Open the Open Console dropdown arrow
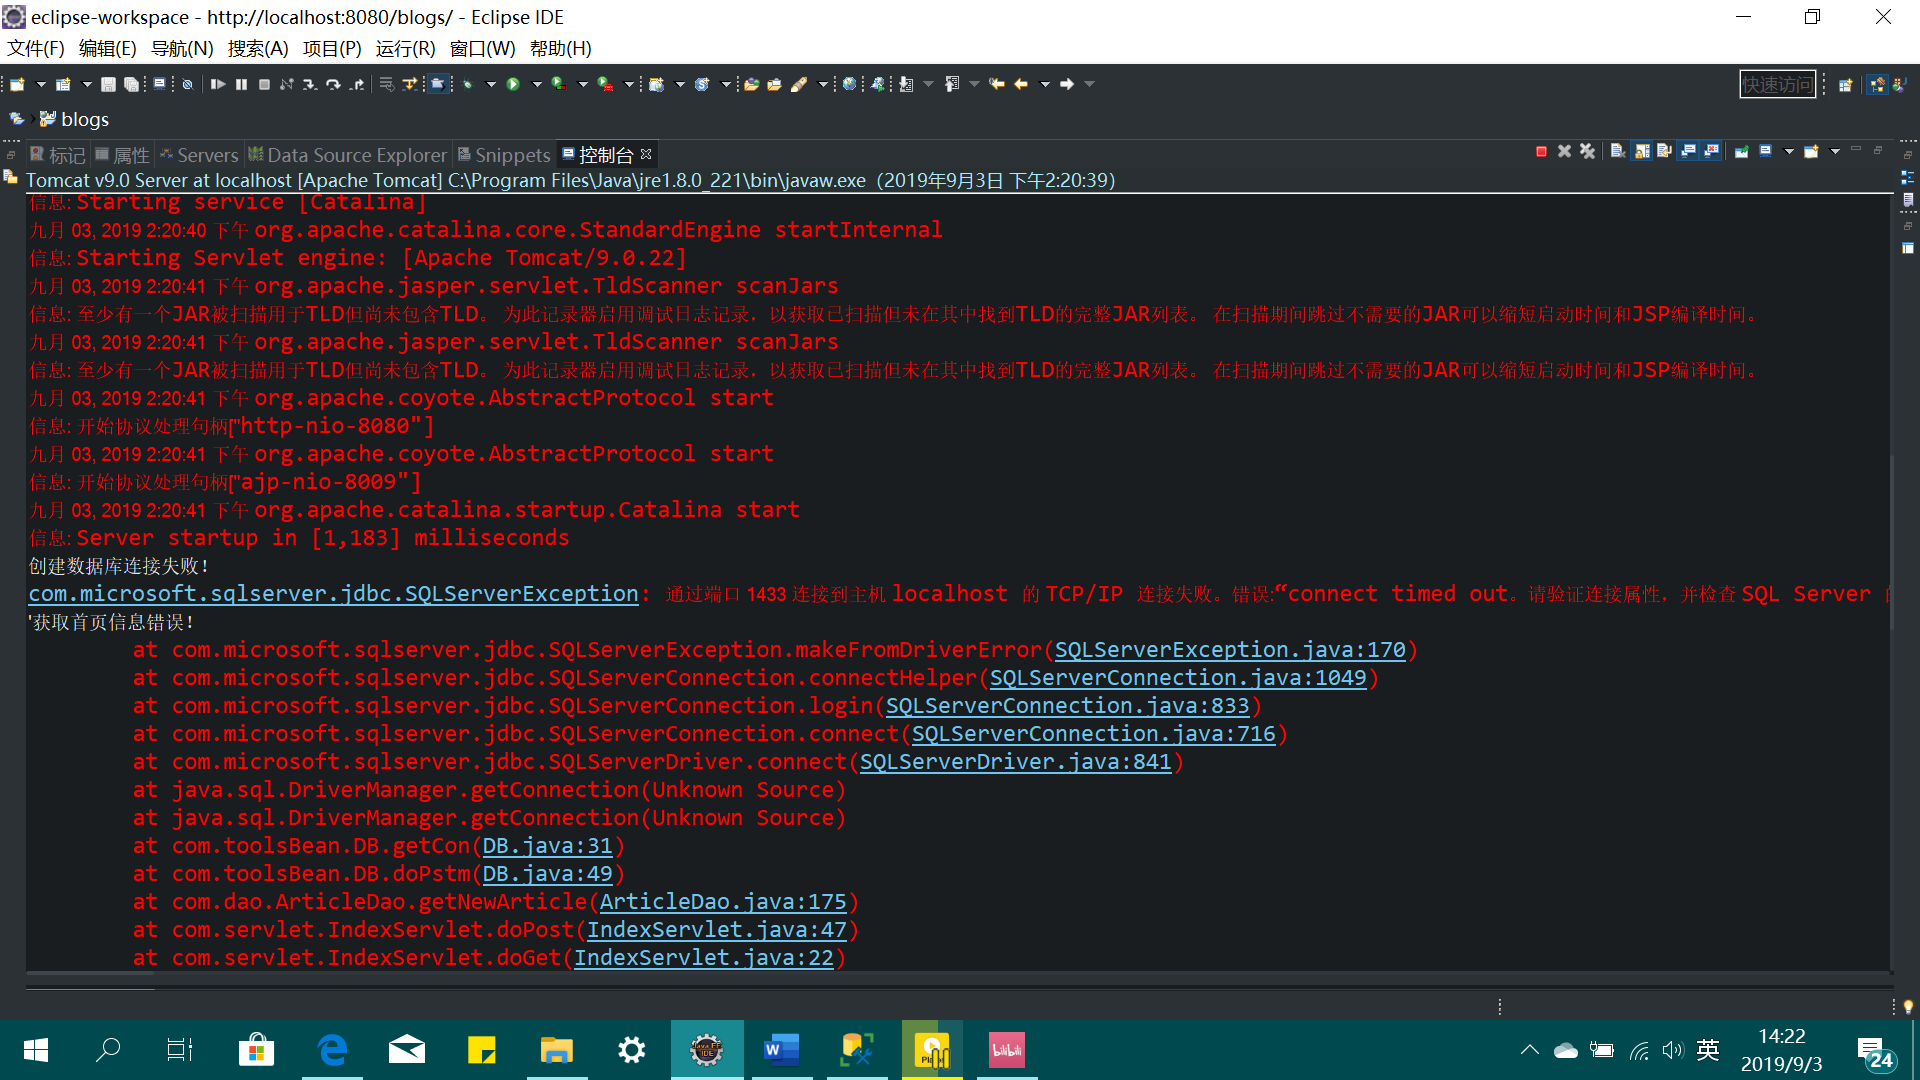This screenshot has height=1080, width=1920. (1835, 152)
